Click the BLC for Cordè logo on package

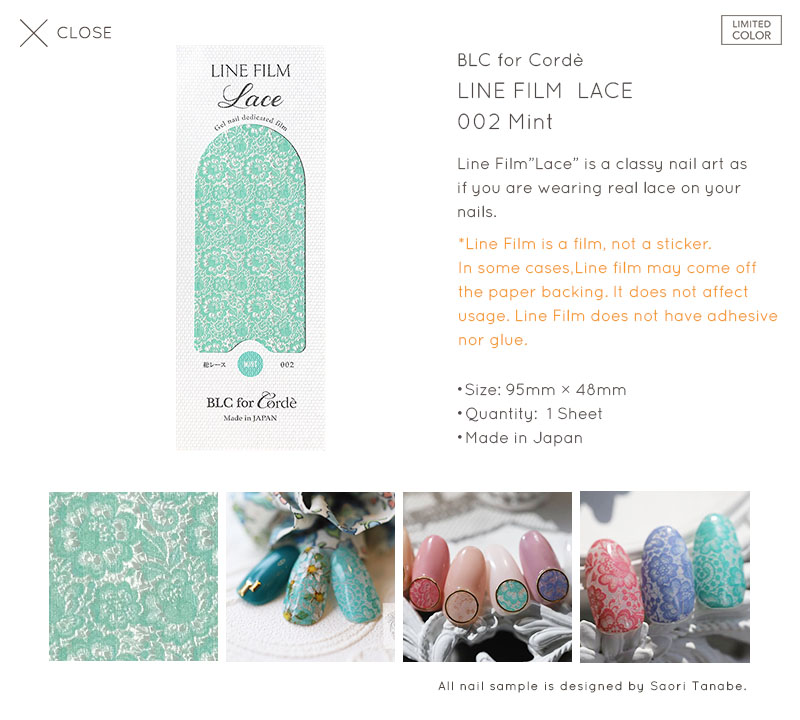click(251, 402)
